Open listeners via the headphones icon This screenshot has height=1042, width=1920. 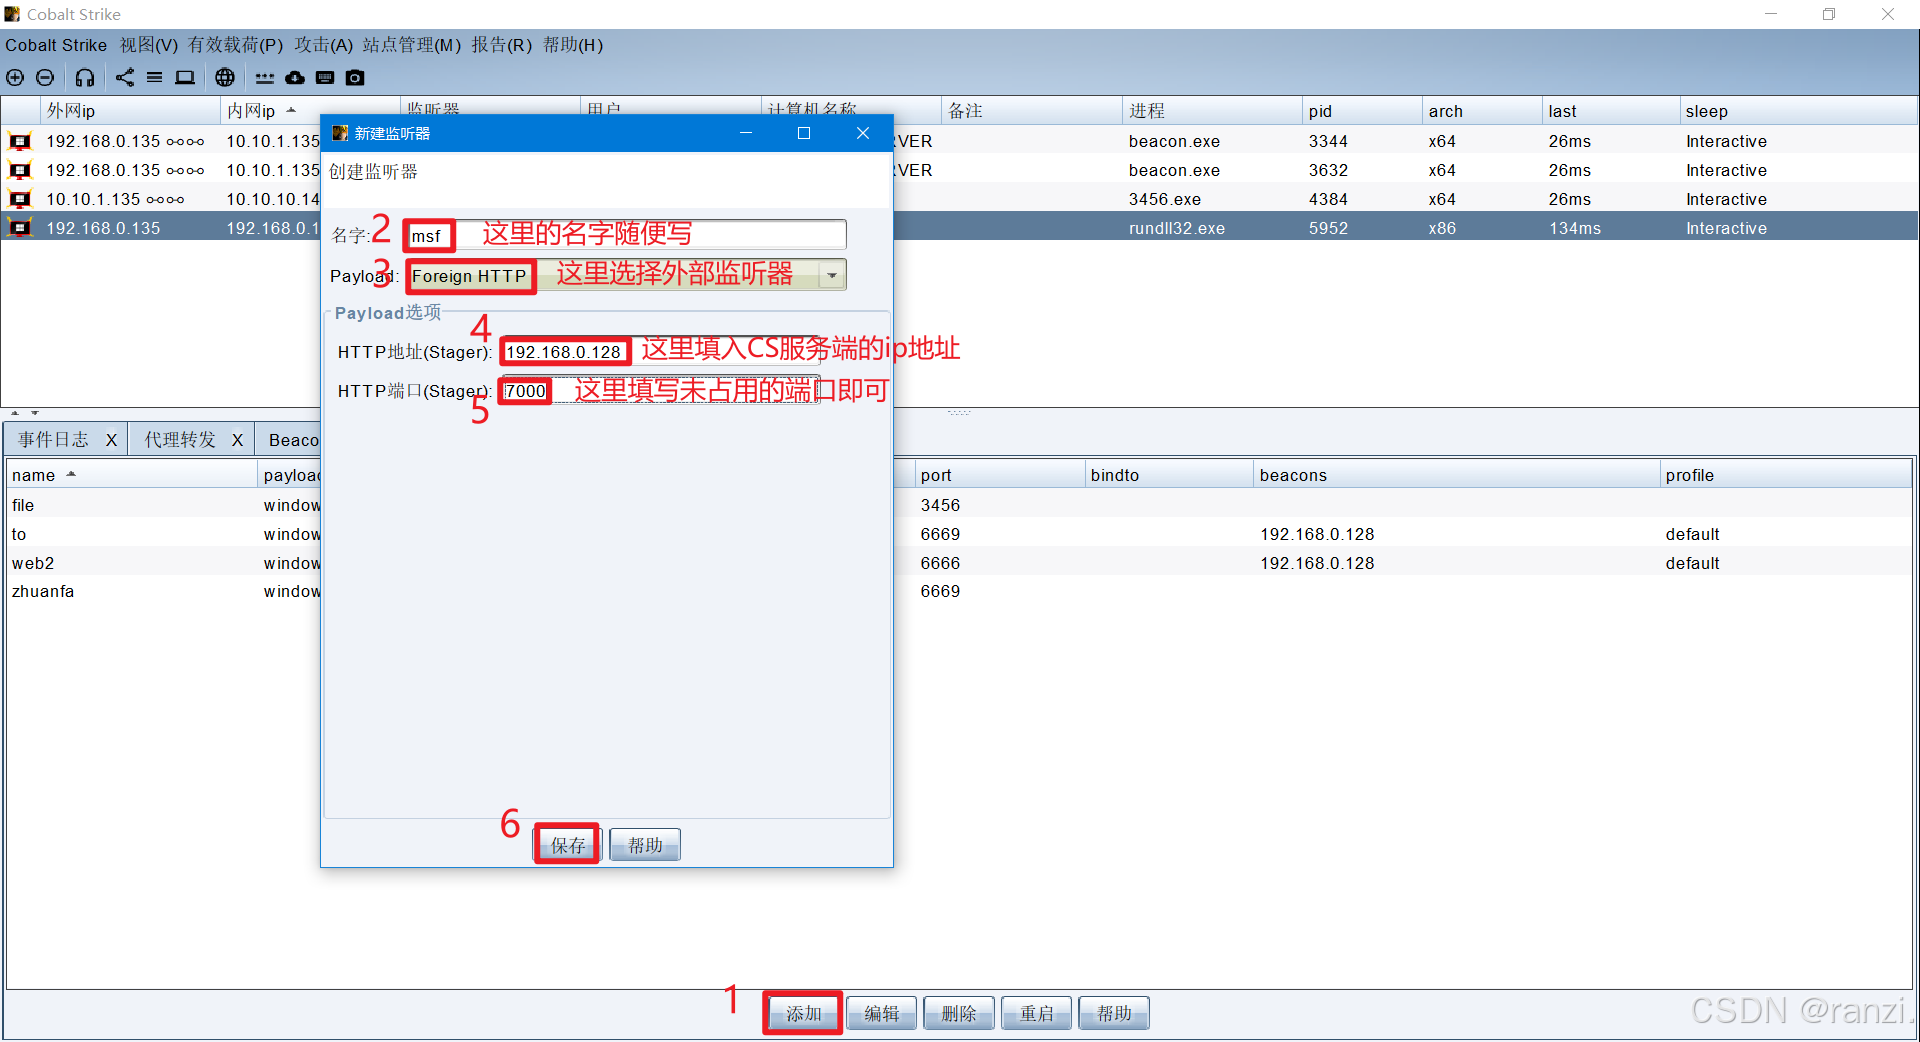click(x=85, y=77)
